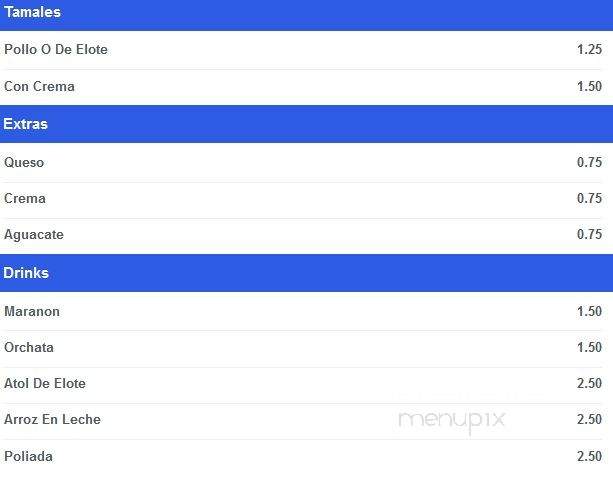The image size is (613, 488).
Task: Select Atol De Elote drink
Action: point(45,384)
